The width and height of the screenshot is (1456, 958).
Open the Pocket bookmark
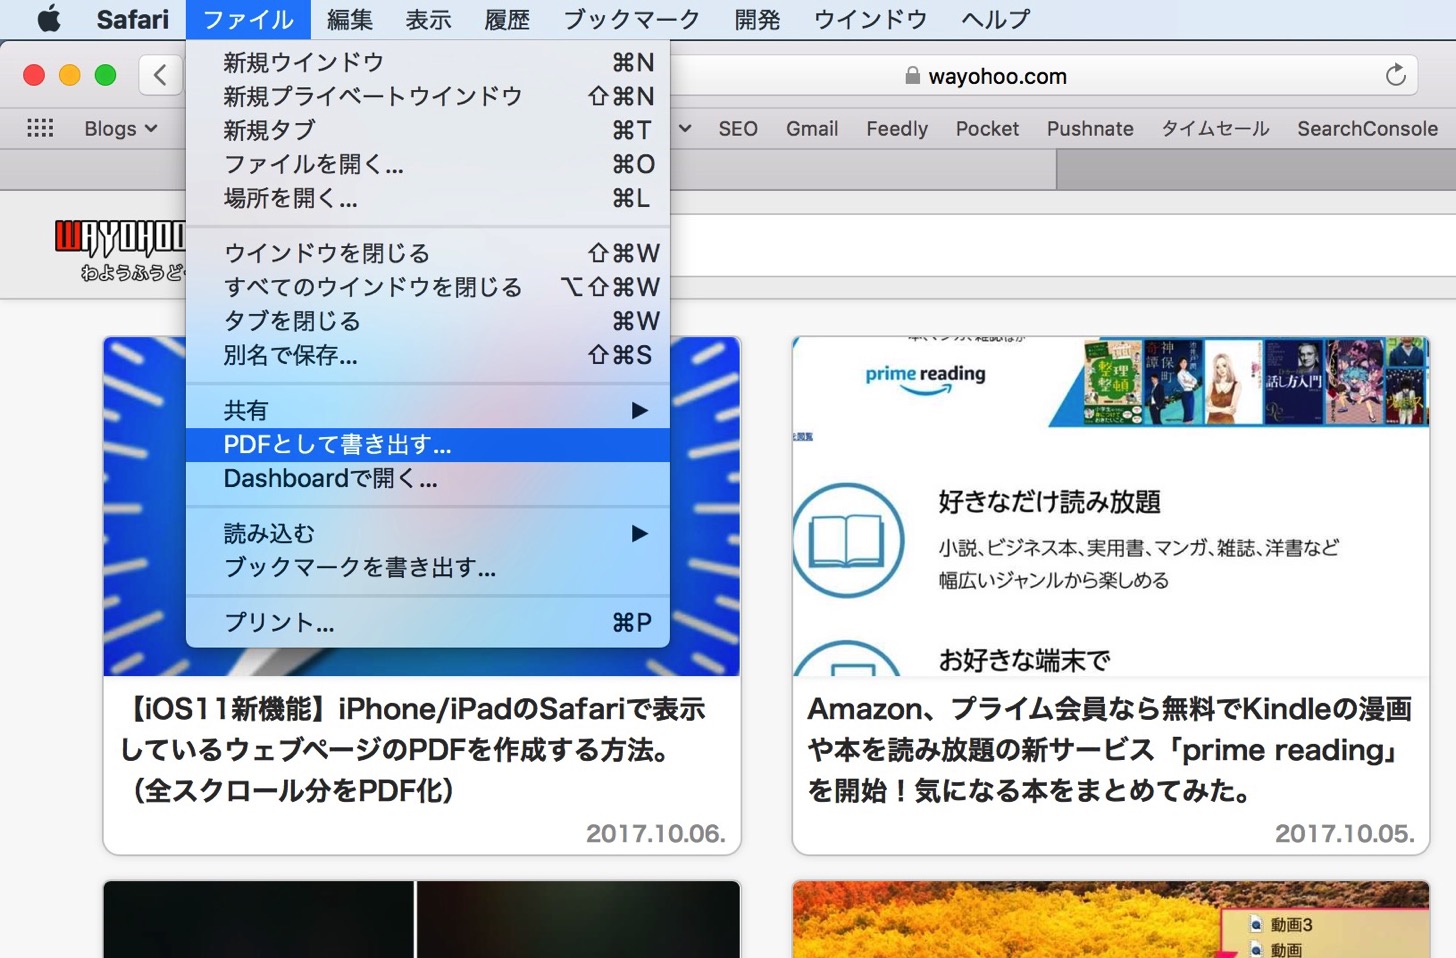point(987,128)
